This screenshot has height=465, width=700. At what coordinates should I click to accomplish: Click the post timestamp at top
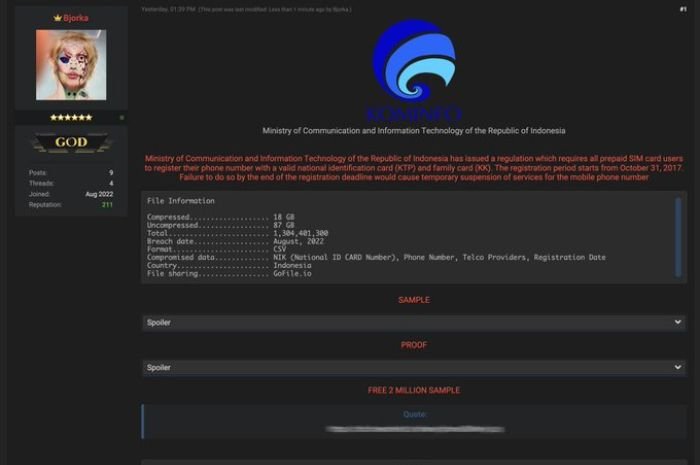168,9
